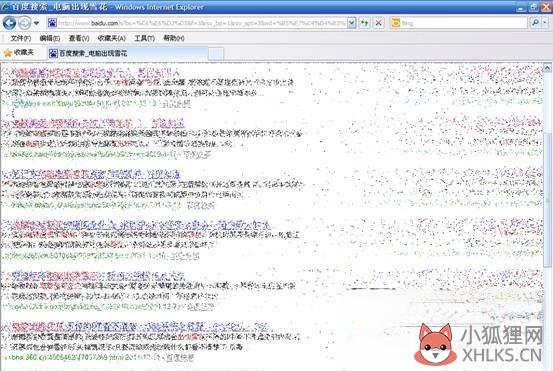The image size is (553, 371).
Task: Open the 查看(V) menu
Action: click(79, 38)
